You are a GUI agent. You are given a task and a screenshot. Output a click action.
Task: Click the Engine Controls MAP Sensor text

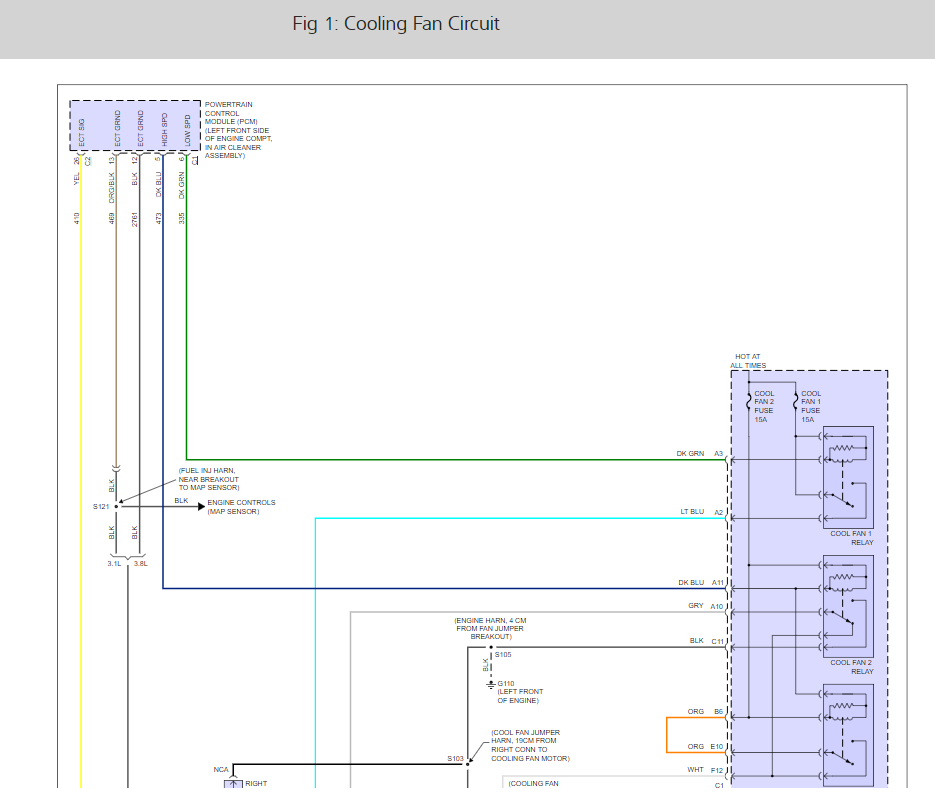coord(241,507)
